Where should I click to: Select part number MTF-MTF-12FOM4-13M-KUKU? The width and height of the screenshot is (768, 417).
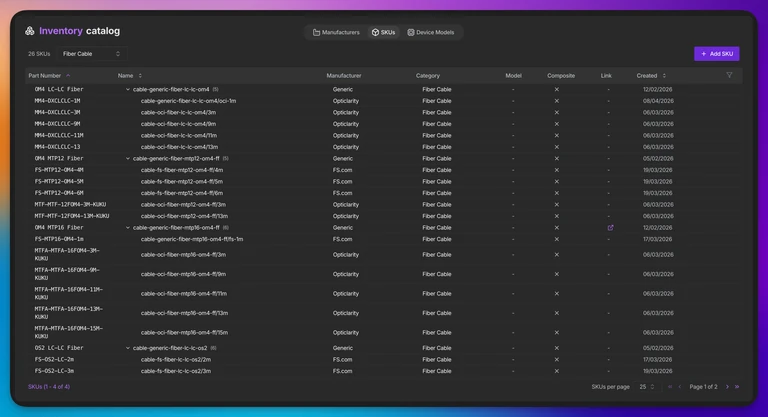click(72, 216)
